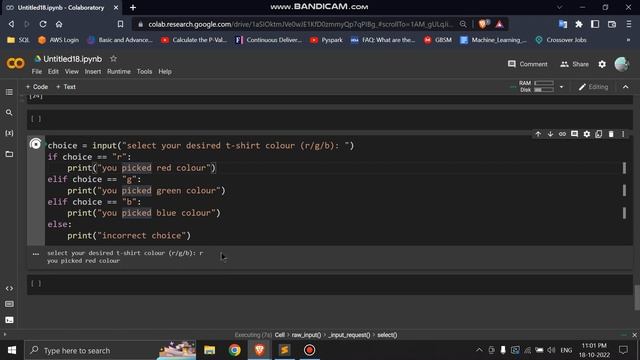Open the variables {x} panel
Screen dimensions: 640x360
9,133
